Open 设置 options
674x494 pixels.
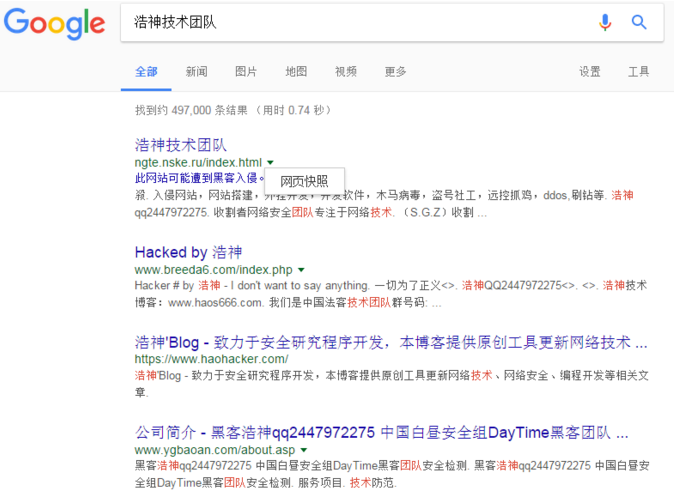(x=590, y=71)
